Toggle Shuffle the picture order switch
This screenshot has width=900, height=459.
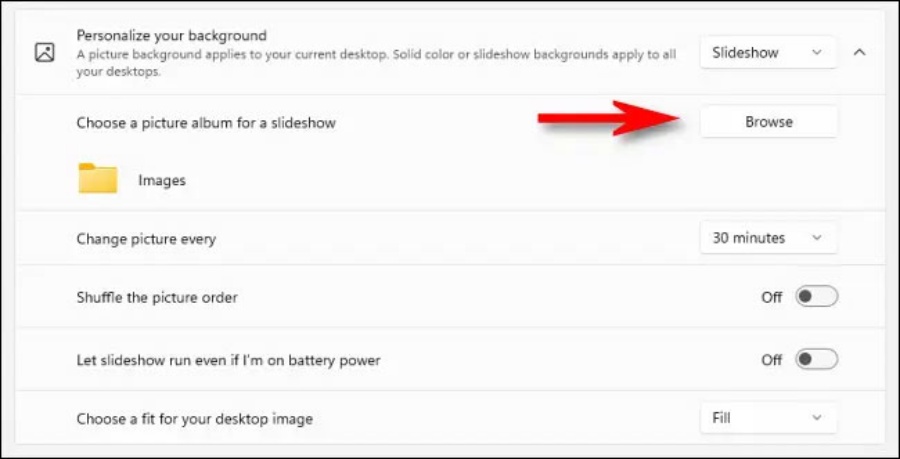tap(816, 297)
